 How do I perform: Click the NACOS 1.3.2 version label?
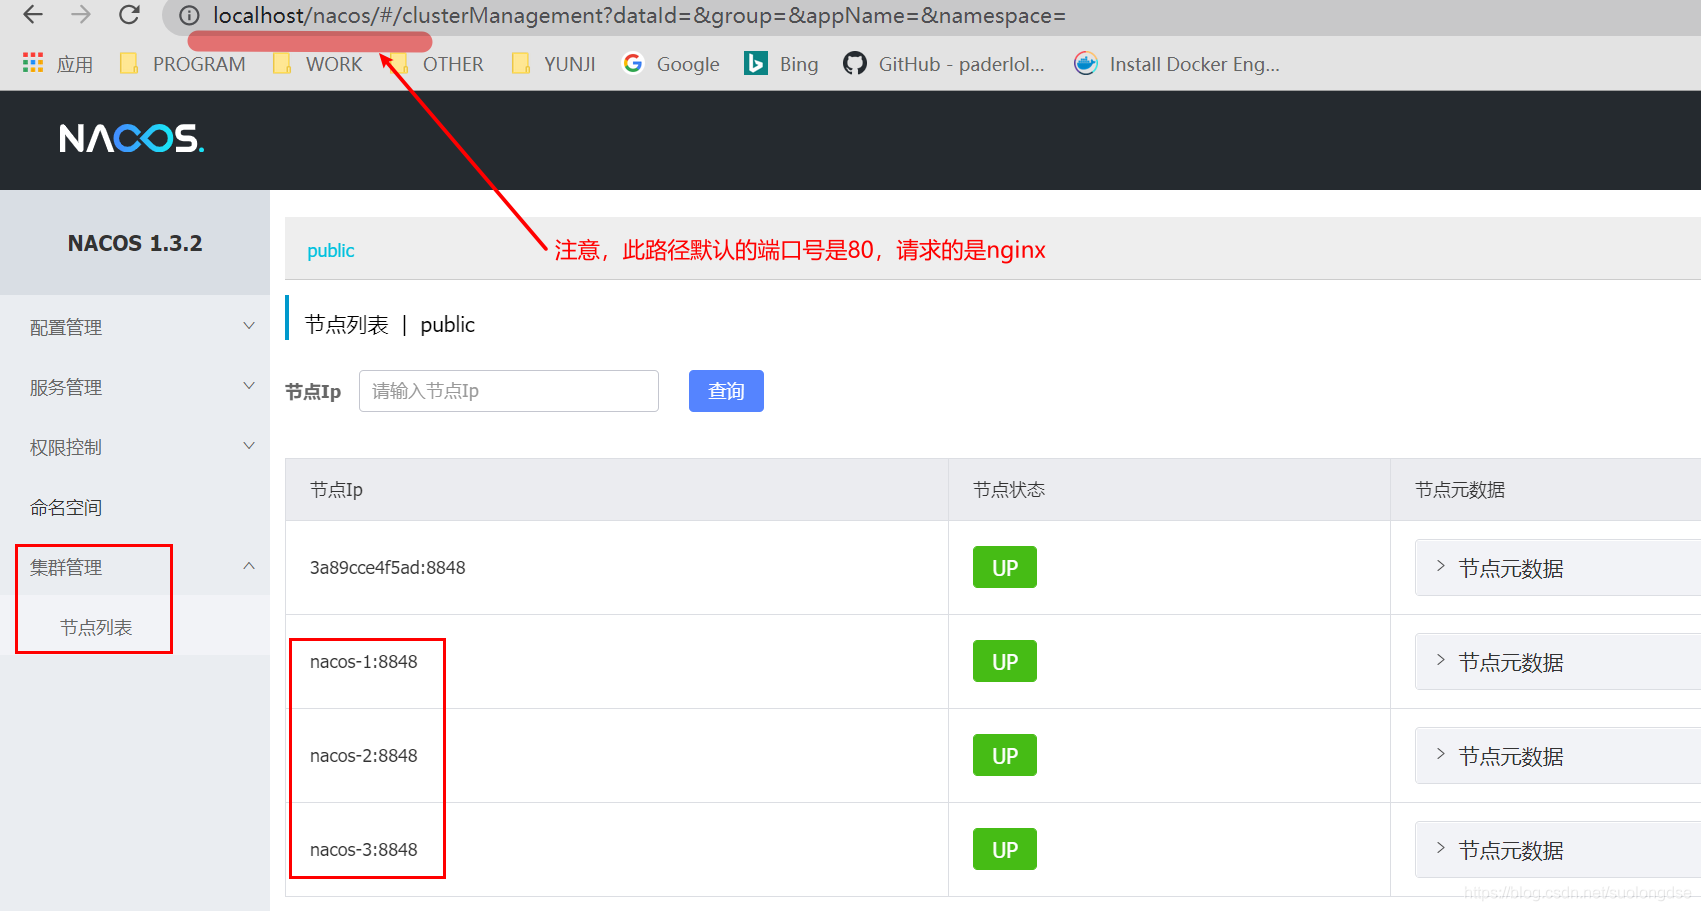click(135, 243)
